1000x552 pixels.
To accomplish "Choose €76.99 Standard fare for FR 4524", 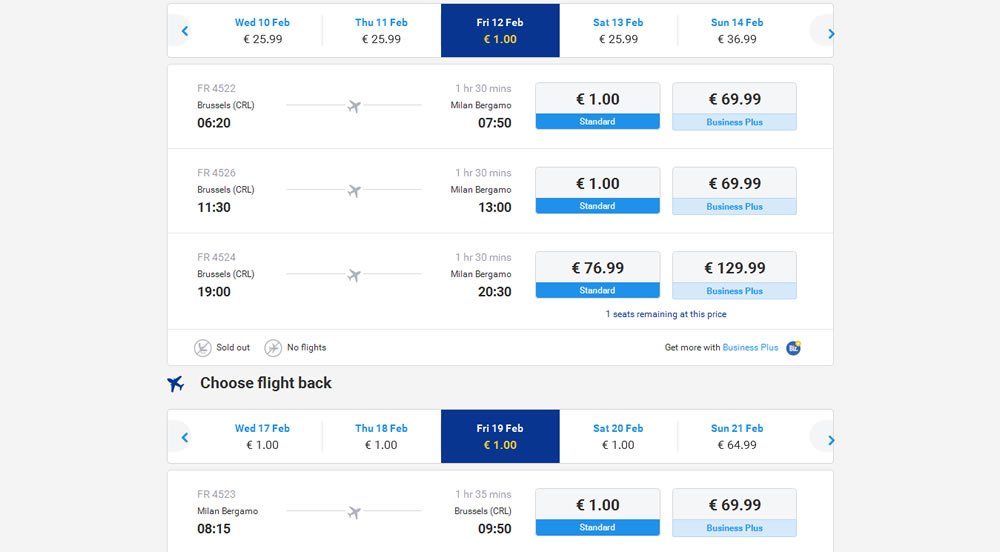I will (598, 275).
